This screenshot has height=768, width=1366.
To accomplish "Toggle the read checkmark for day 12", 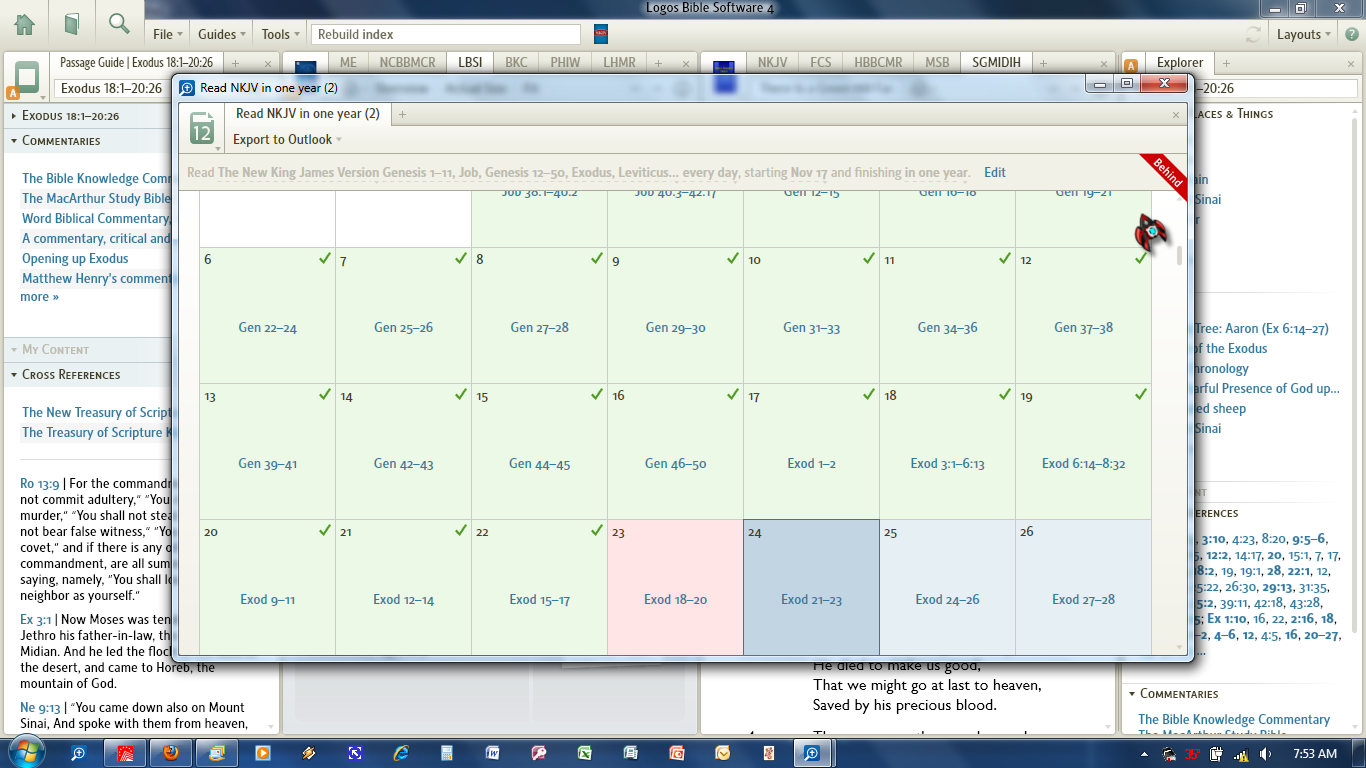I will point(1141,259).
